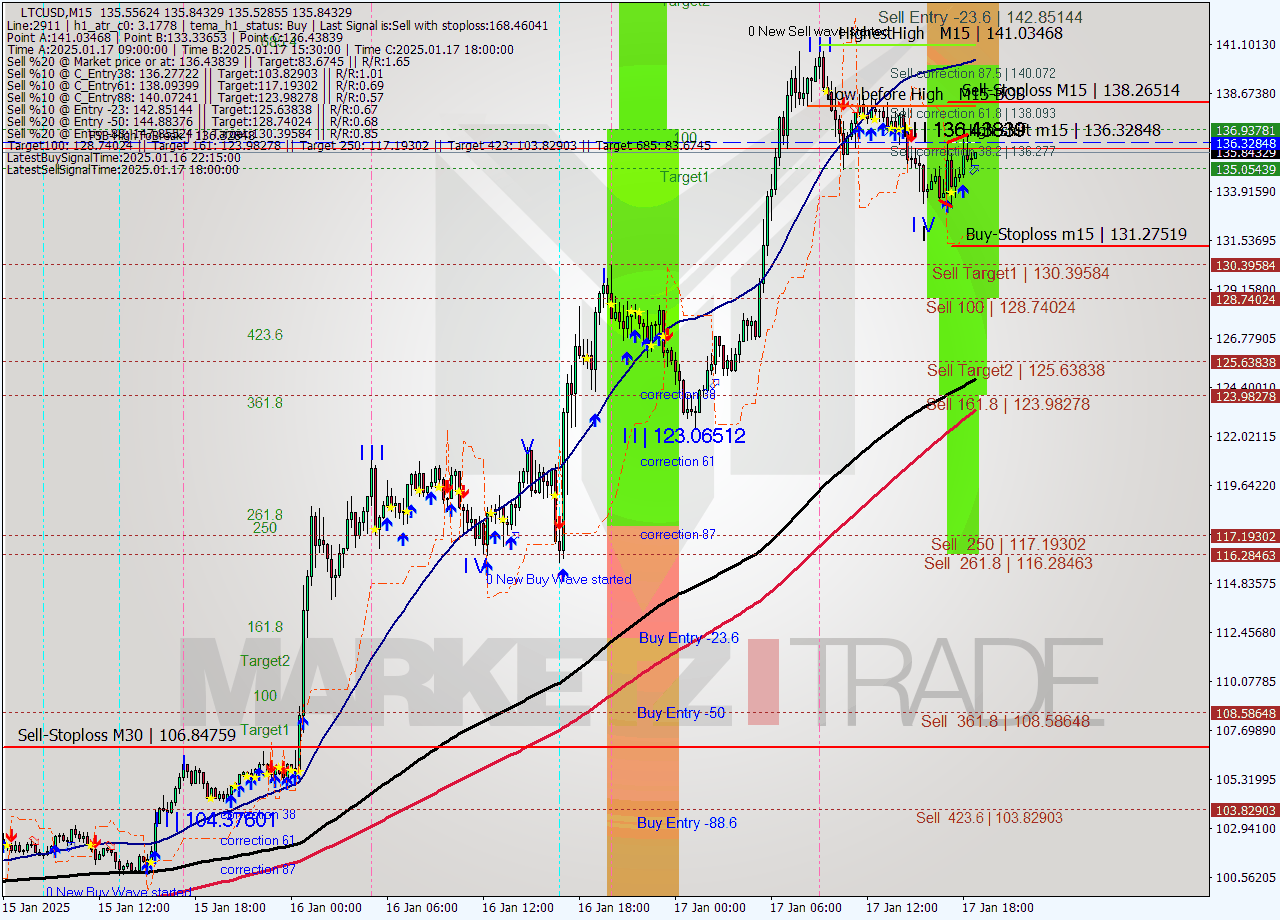Select the blue correction 61 label near 123.06512
This screenshot has height=920, width=1280.
tap(677, 461)
